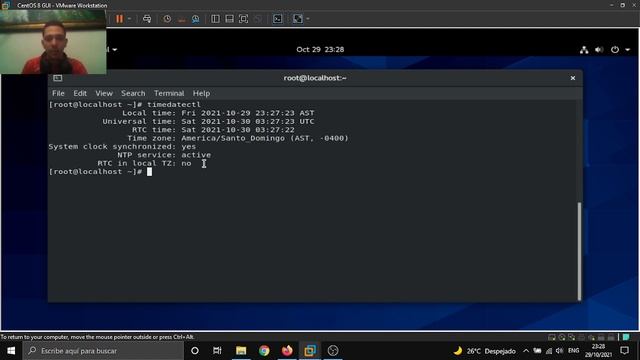Click the terminal window icon in title bar
Image resolution: width=640 pixels, height=360 pixels.
pos(58,78)
